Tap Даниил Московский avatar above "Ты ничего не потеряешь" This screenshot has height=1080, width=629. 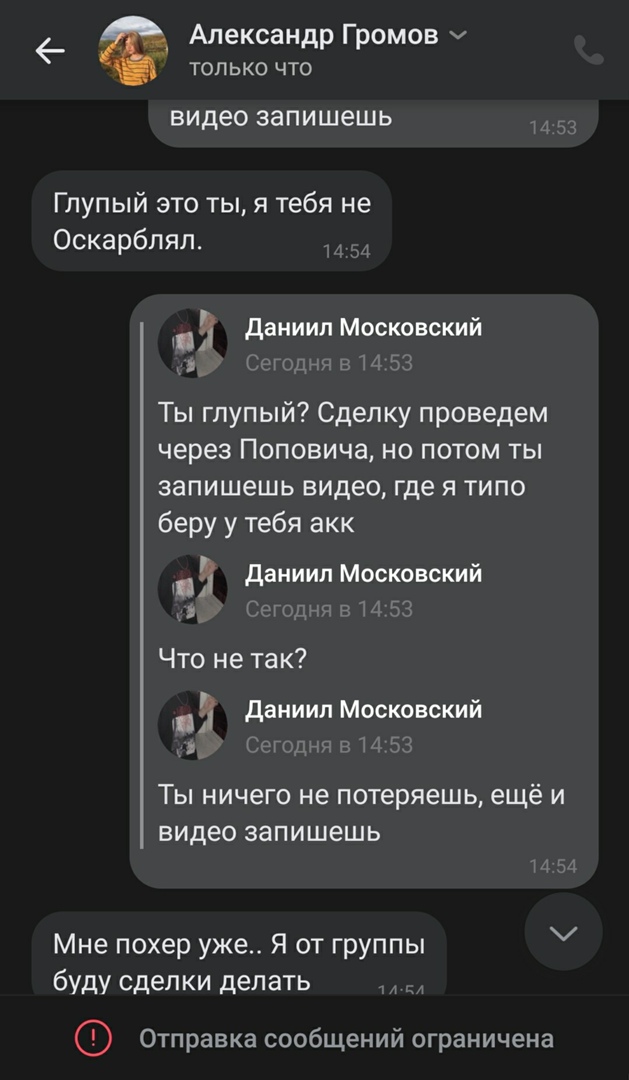(193, 725)
